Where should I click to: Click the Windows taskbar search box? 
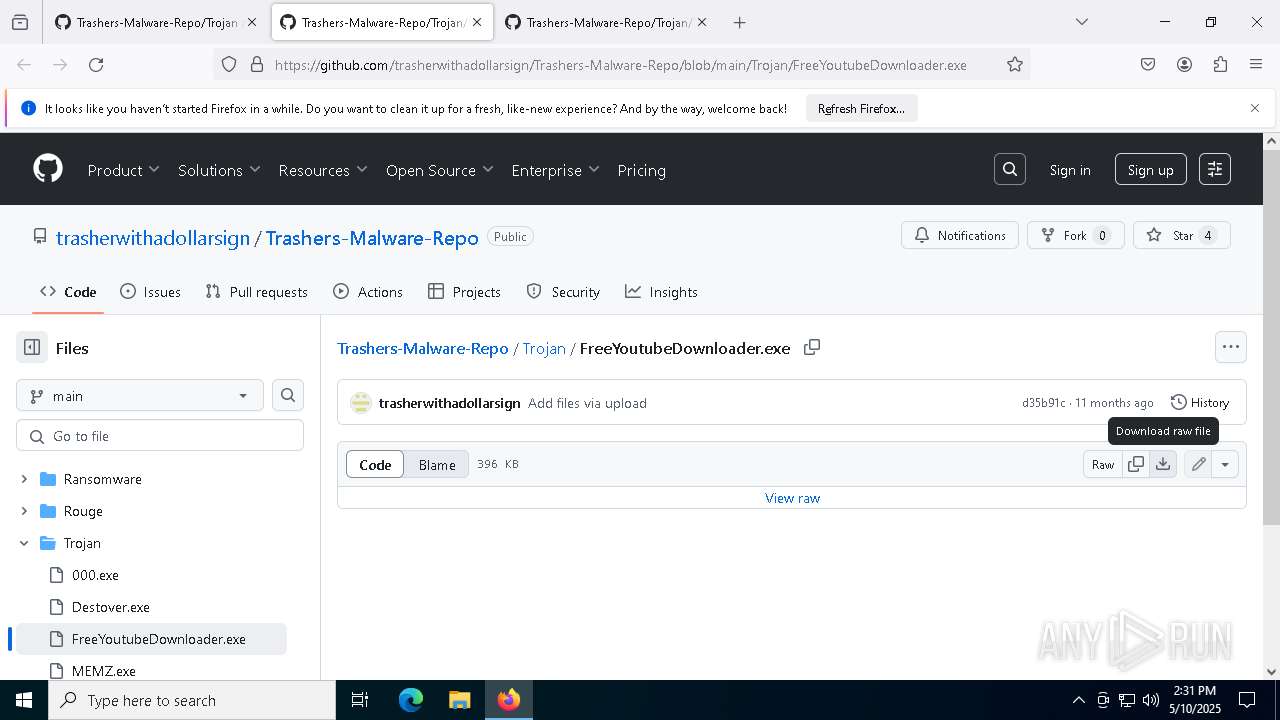(x=192, y=700)
